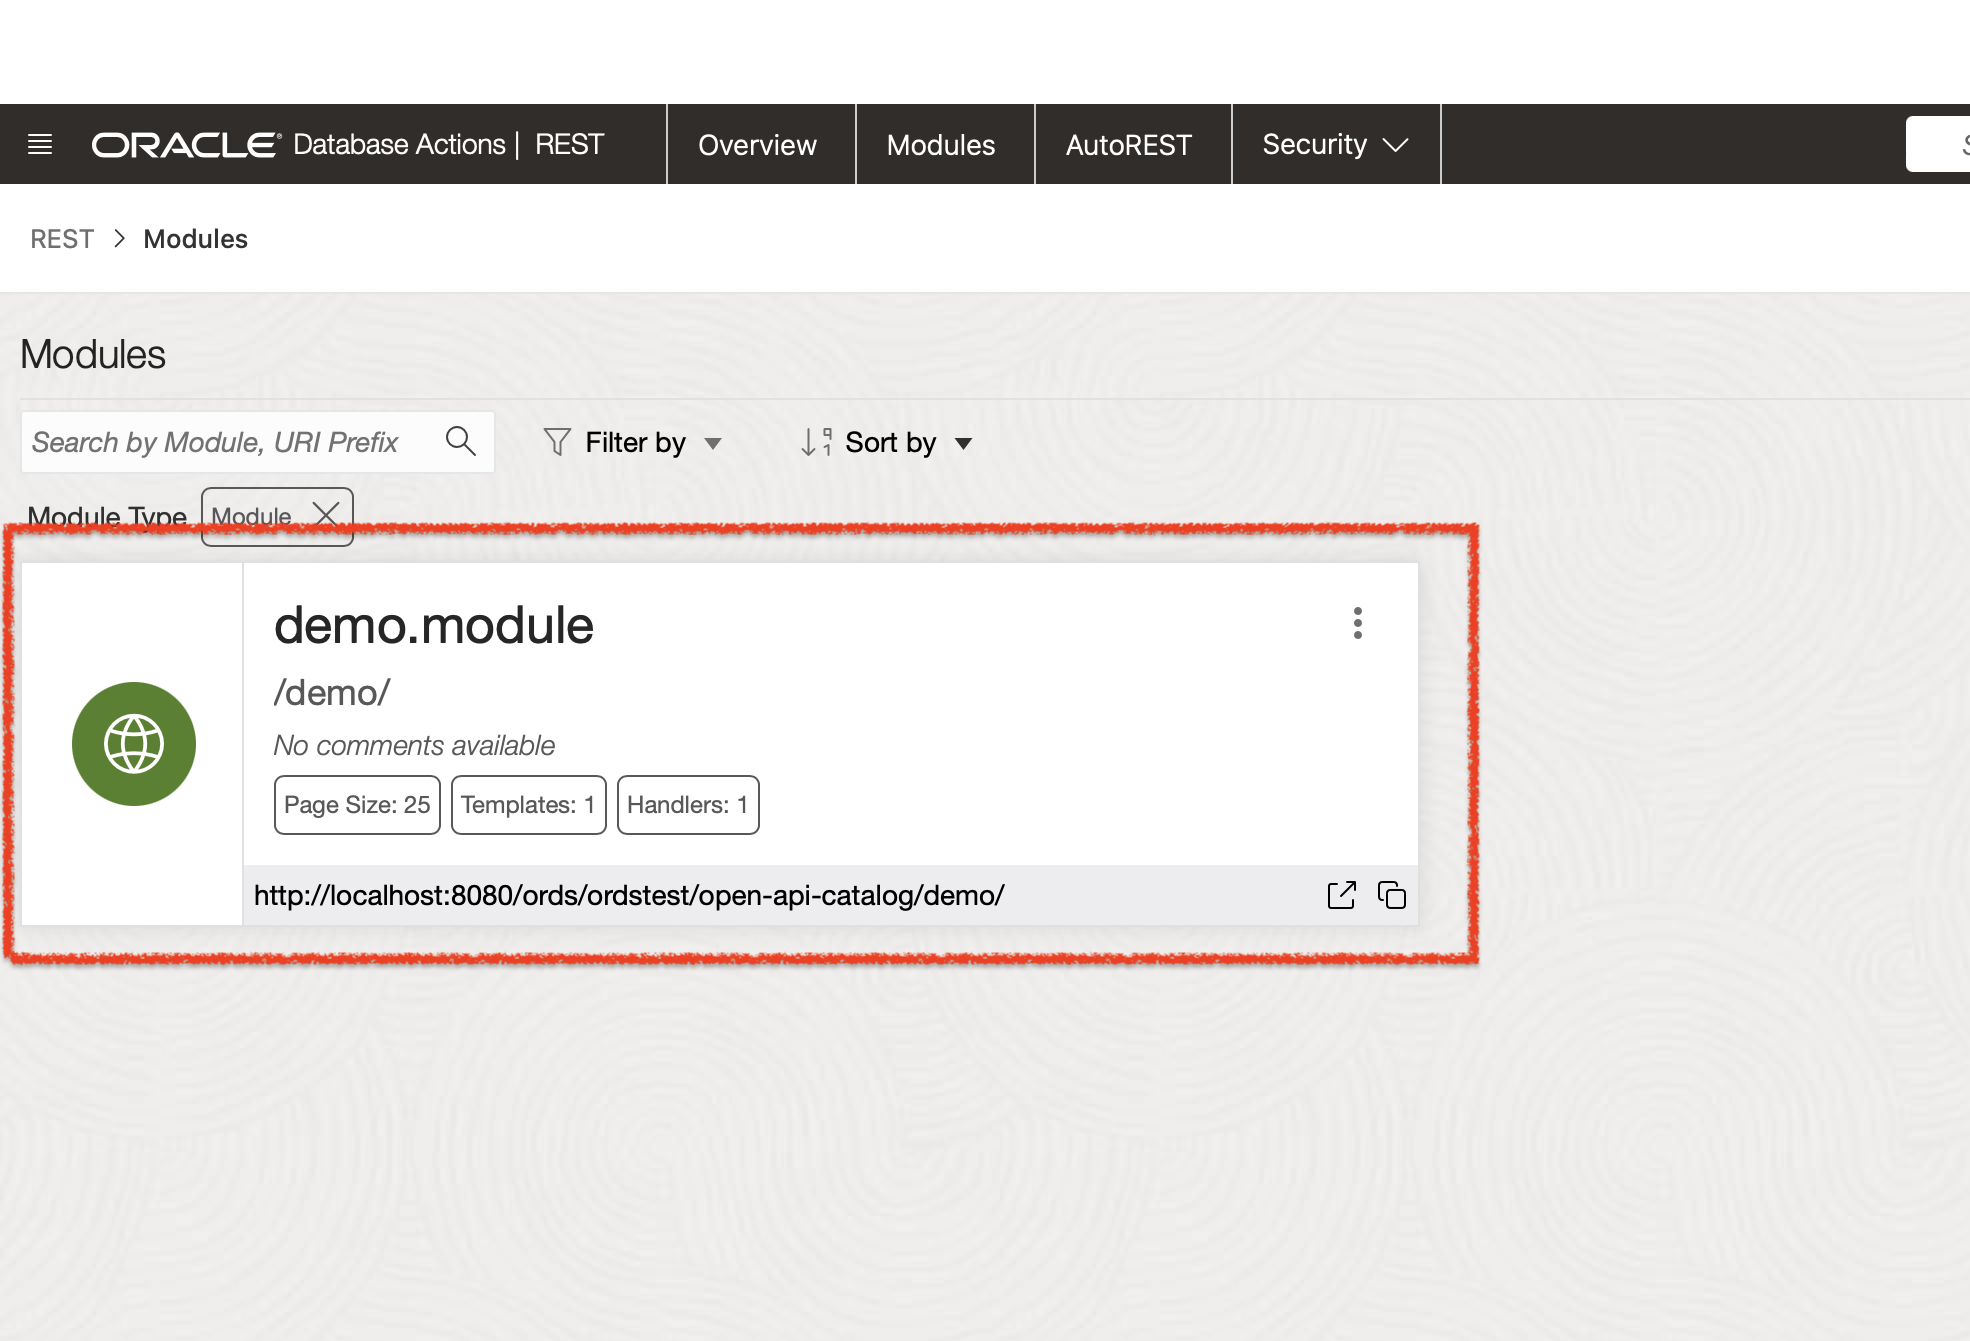Click the REST breadcrumb link
This screenshot has height=1341, width=1970.
[62, 239]
